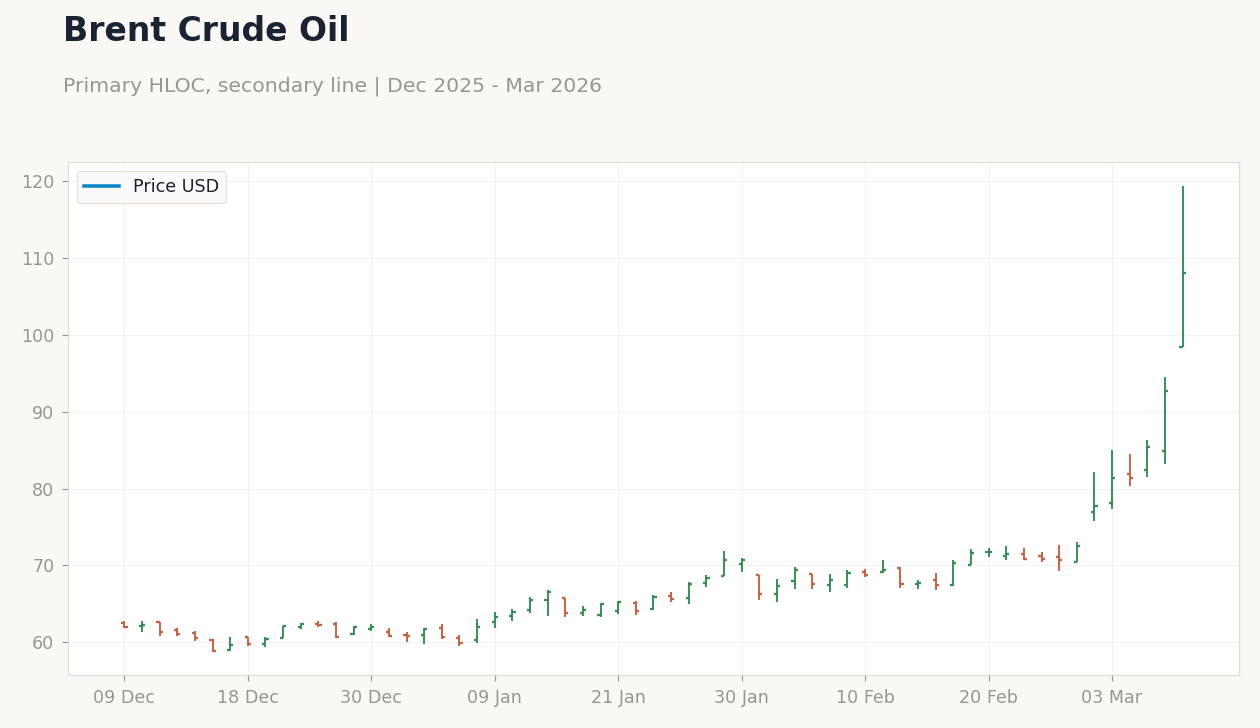Click the subtitle 'Primary HLOC, secondary line'
This screenshot has height=728, width=1260.
(218, 86)
